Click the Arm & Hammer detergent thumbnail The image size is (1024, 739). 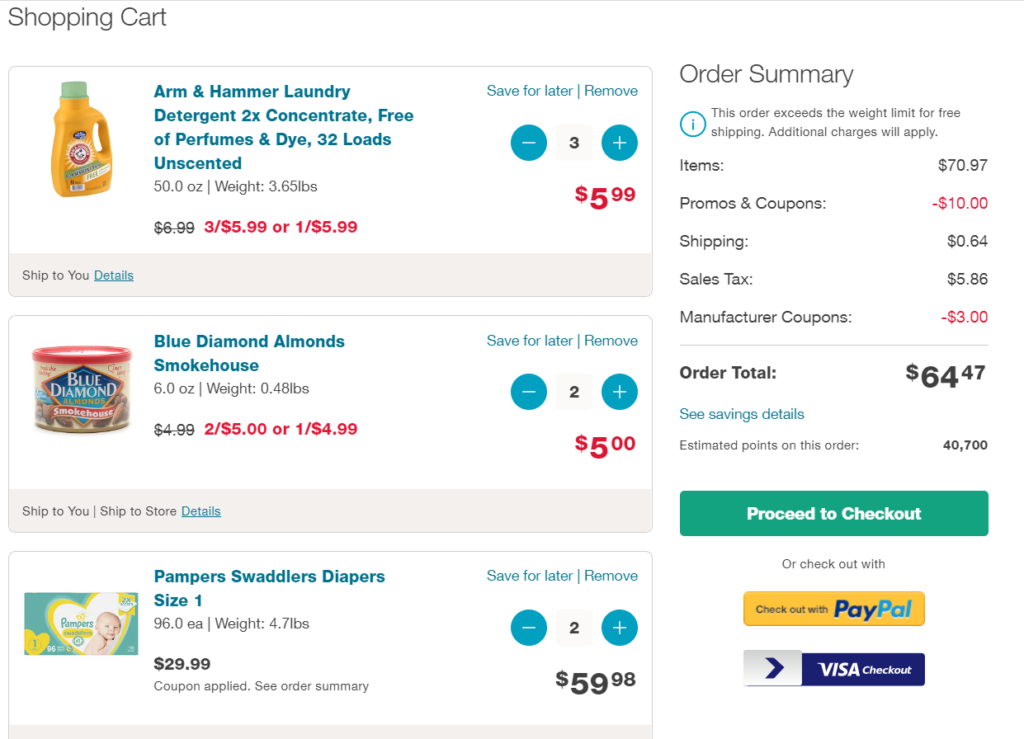[x=79, y=139]
